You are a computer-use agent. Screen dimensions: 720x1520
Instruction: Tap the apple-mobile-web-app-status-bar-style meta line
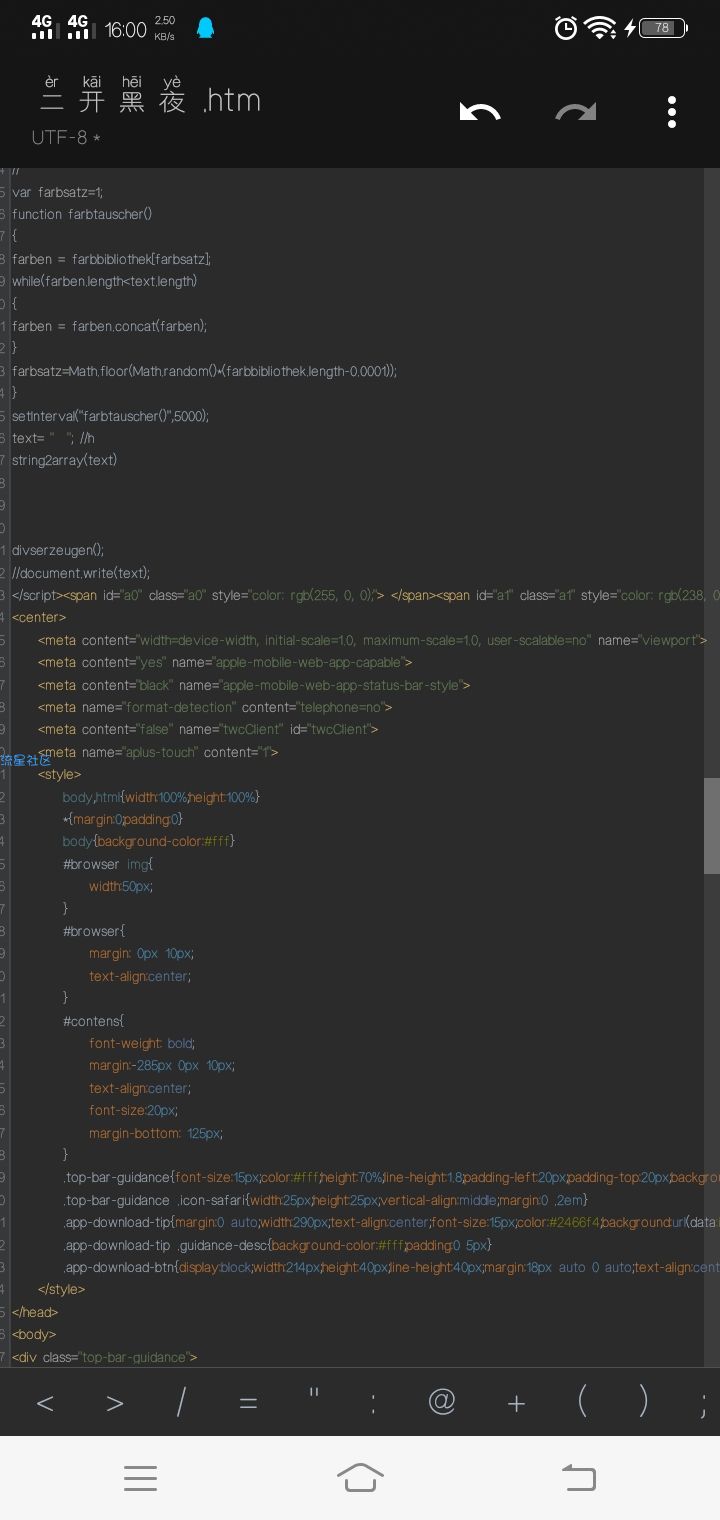click(x=254, y=685)
